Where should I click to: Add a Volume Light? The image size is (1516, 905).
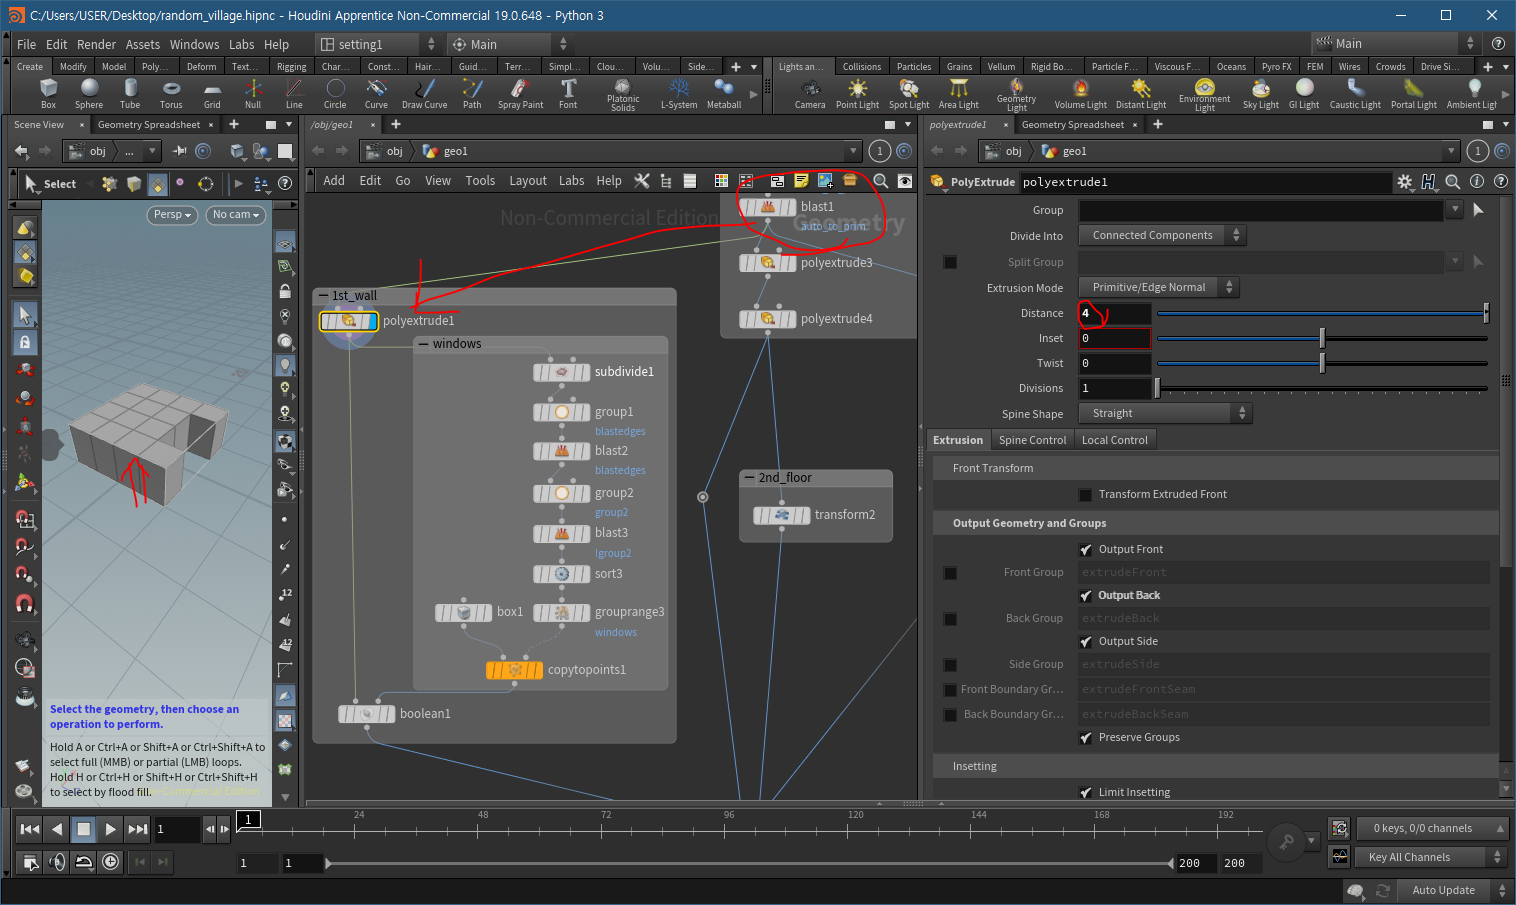pos(1080,93)
